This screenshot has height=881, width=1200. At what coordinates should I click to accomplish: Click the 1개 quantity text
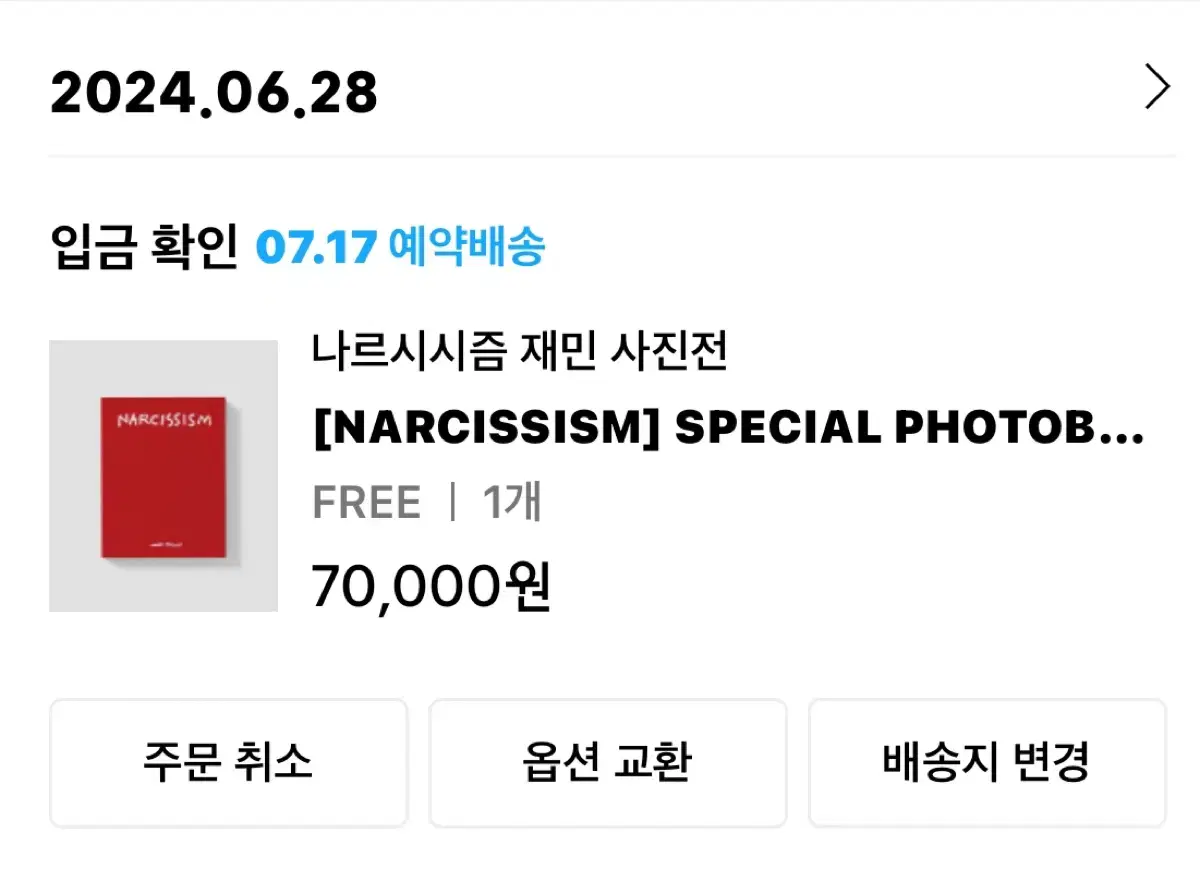[512, 502]
